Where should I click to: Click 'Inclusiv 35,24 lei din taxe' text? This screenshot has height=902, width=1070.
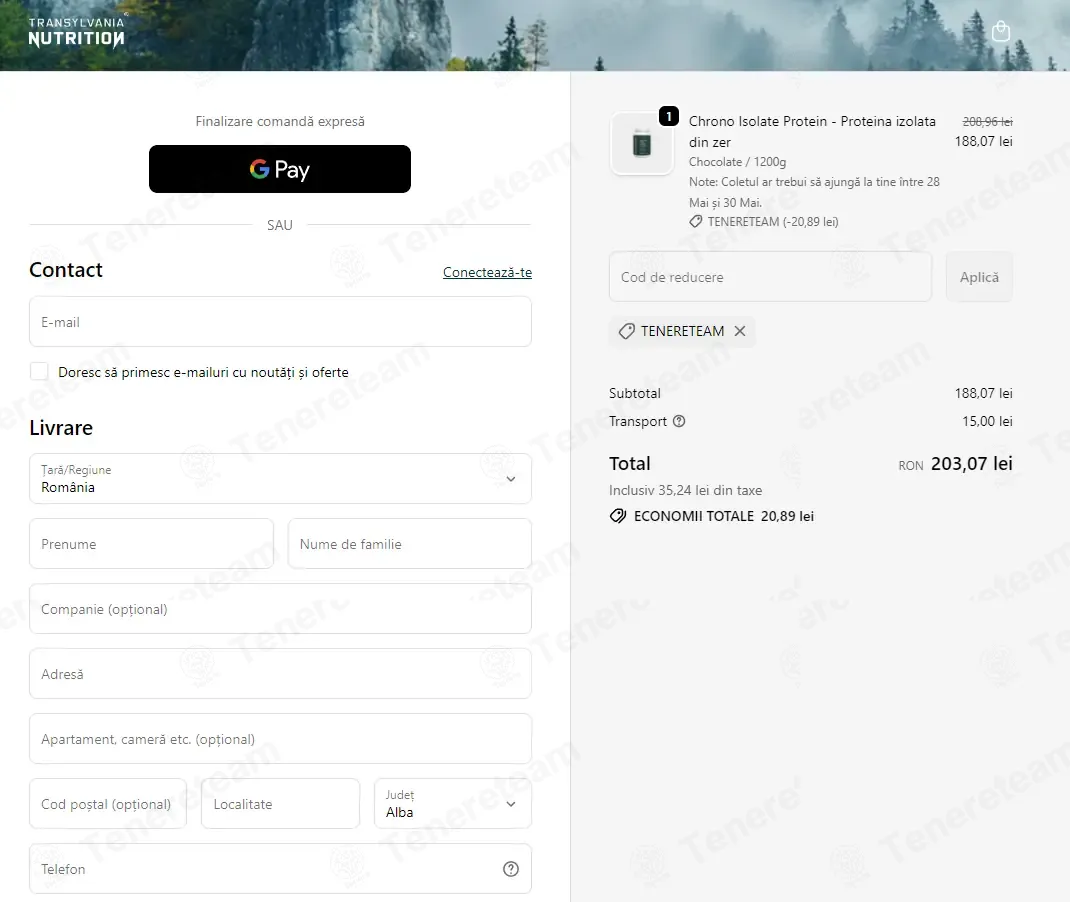[x=685, y=490]
